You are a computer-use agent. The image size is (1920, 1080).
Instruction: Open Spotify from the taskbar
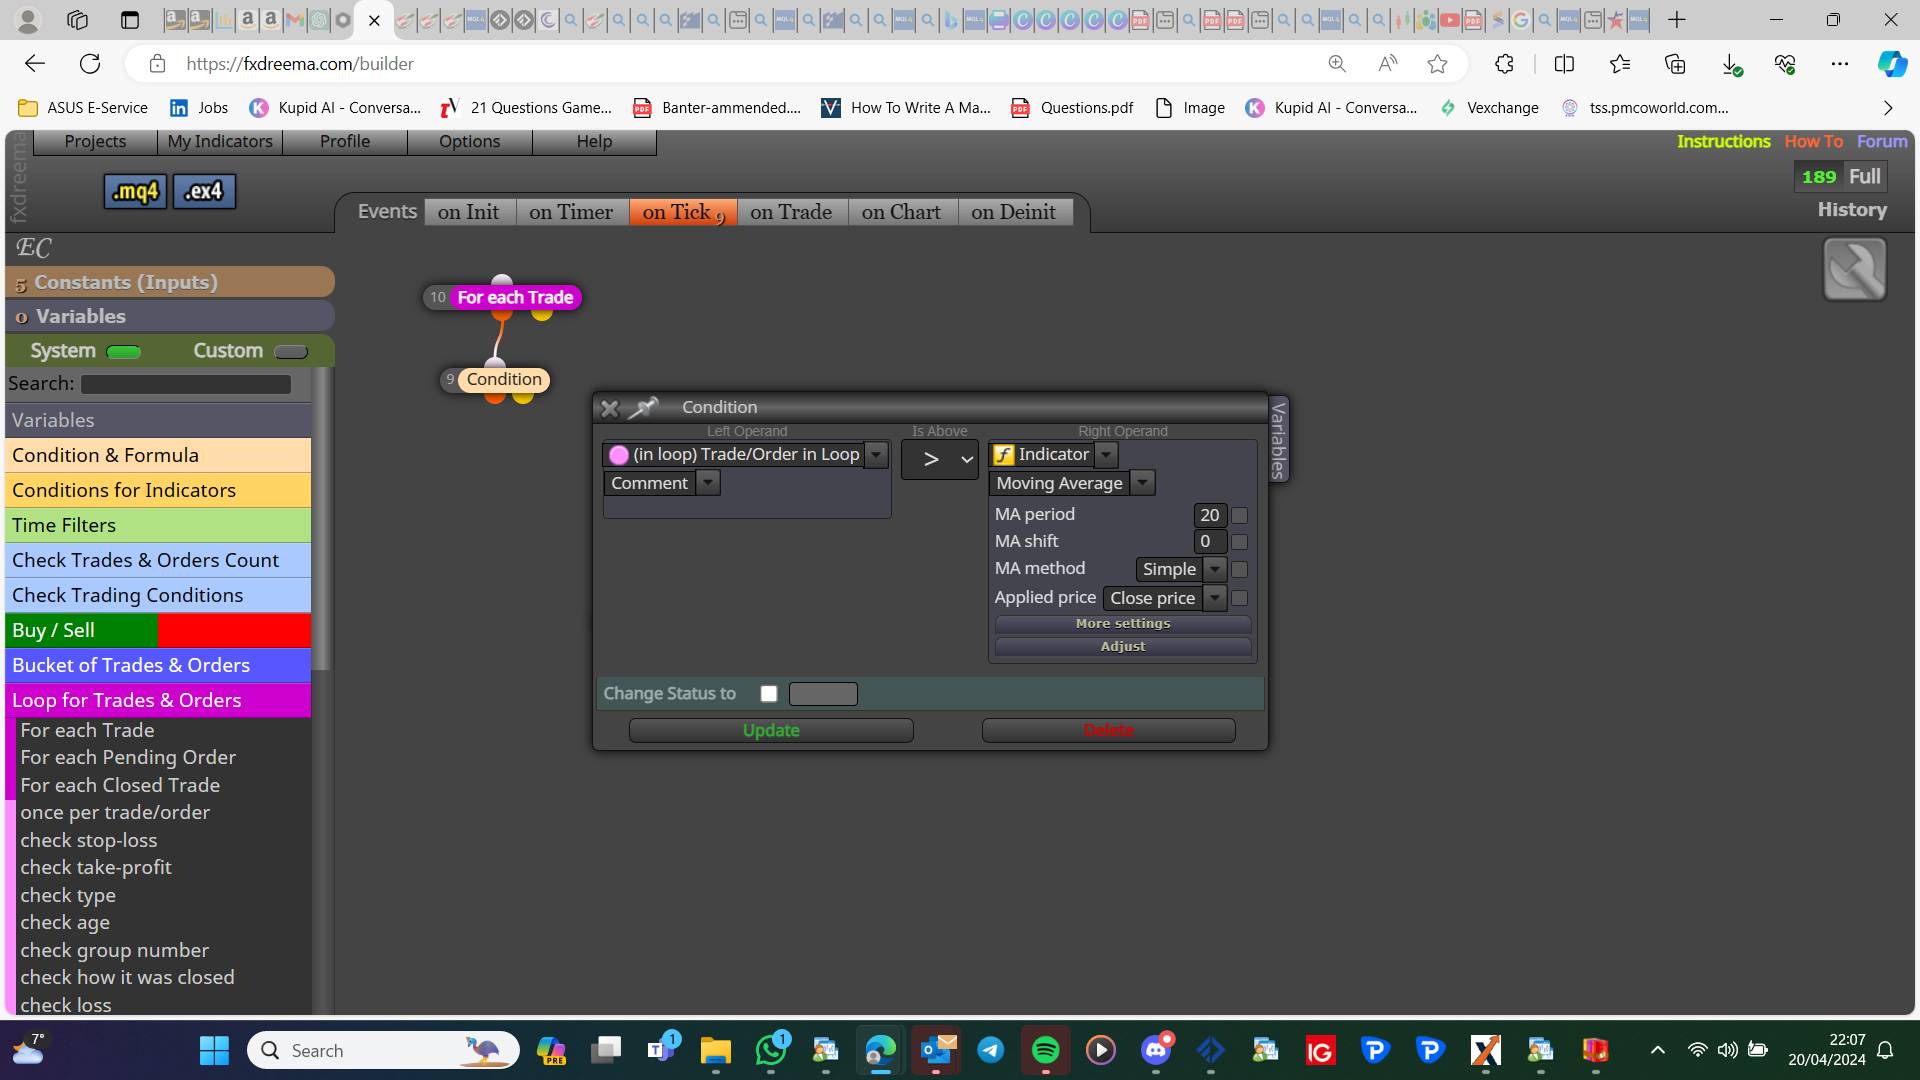click(x=1045, y=1050)
